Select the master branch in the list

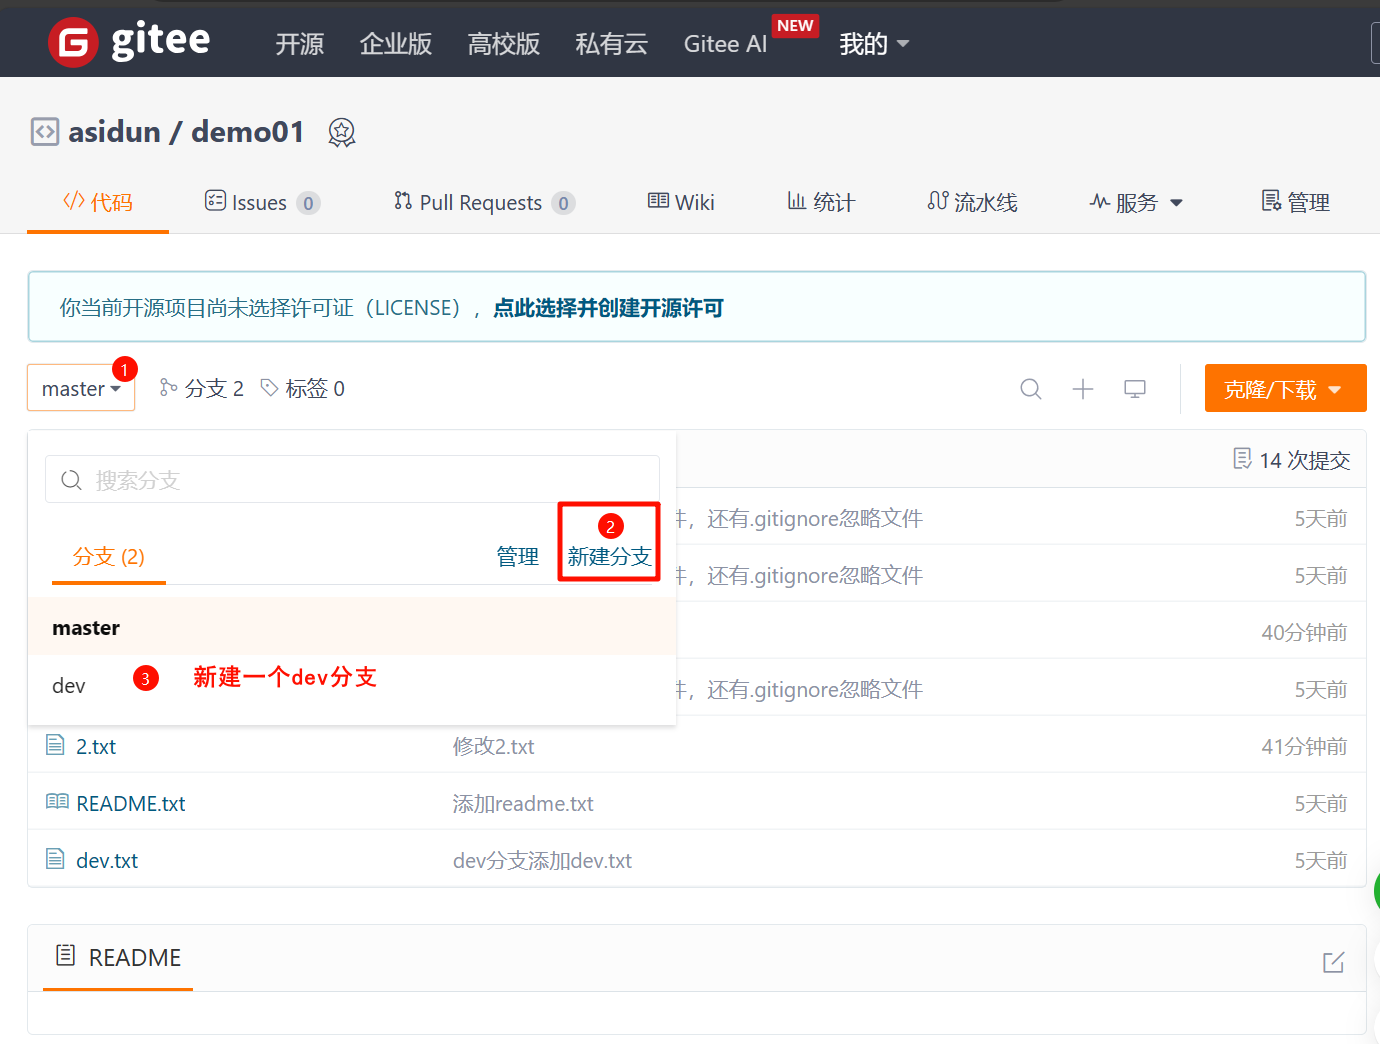[x=352, y=627]
